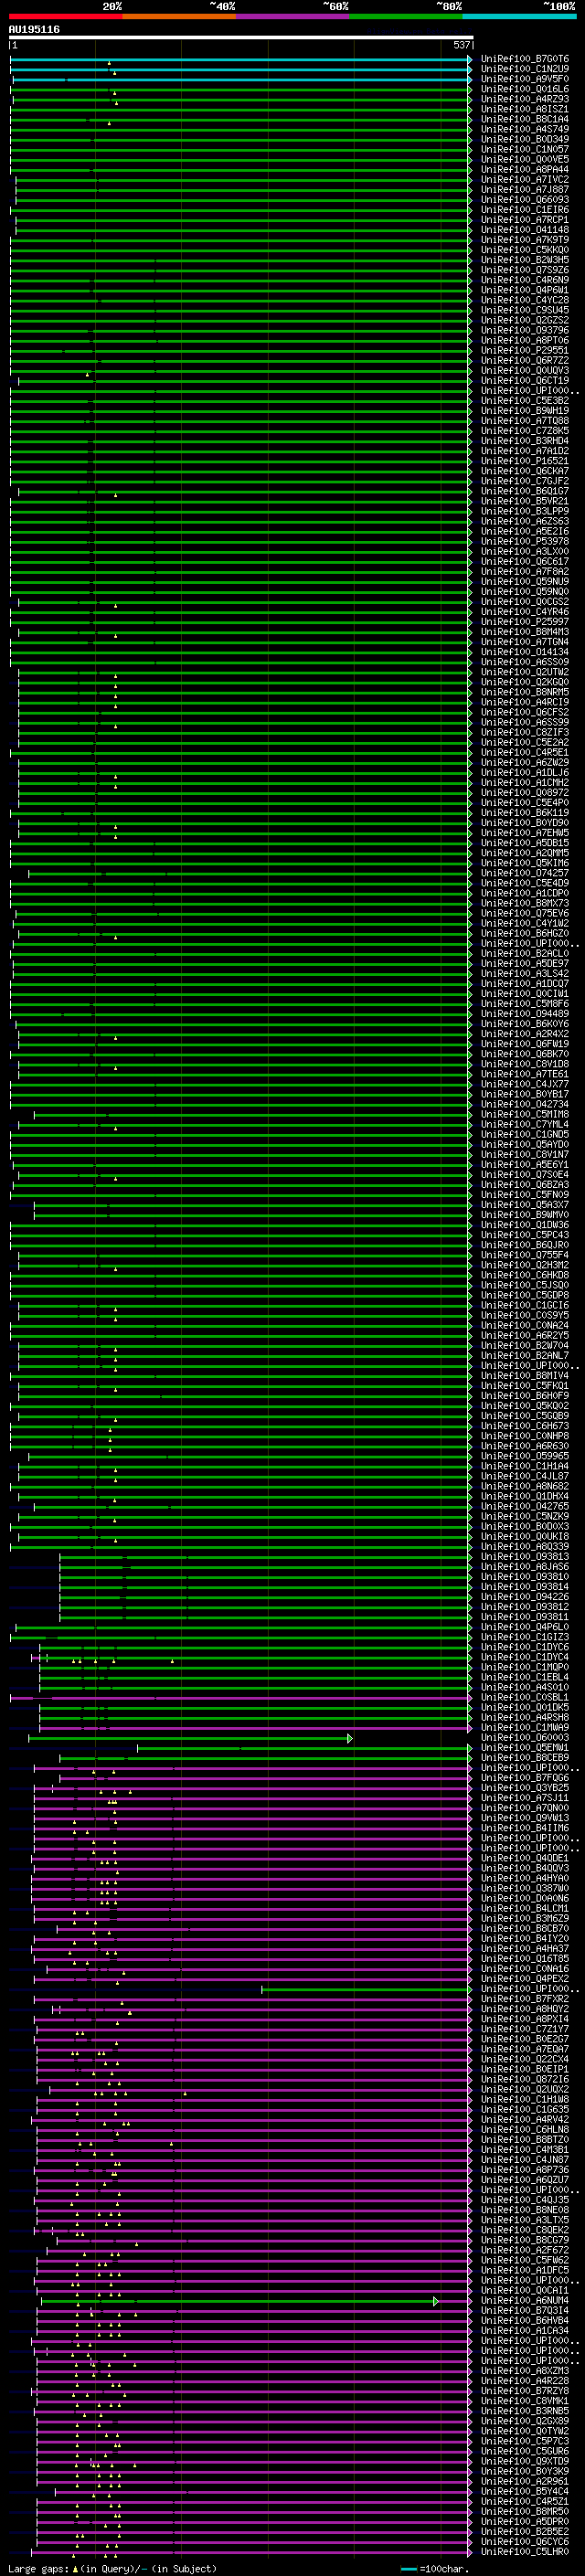
Task: Click label UniRef100_Q3YB25
Action: (525, 1787)
